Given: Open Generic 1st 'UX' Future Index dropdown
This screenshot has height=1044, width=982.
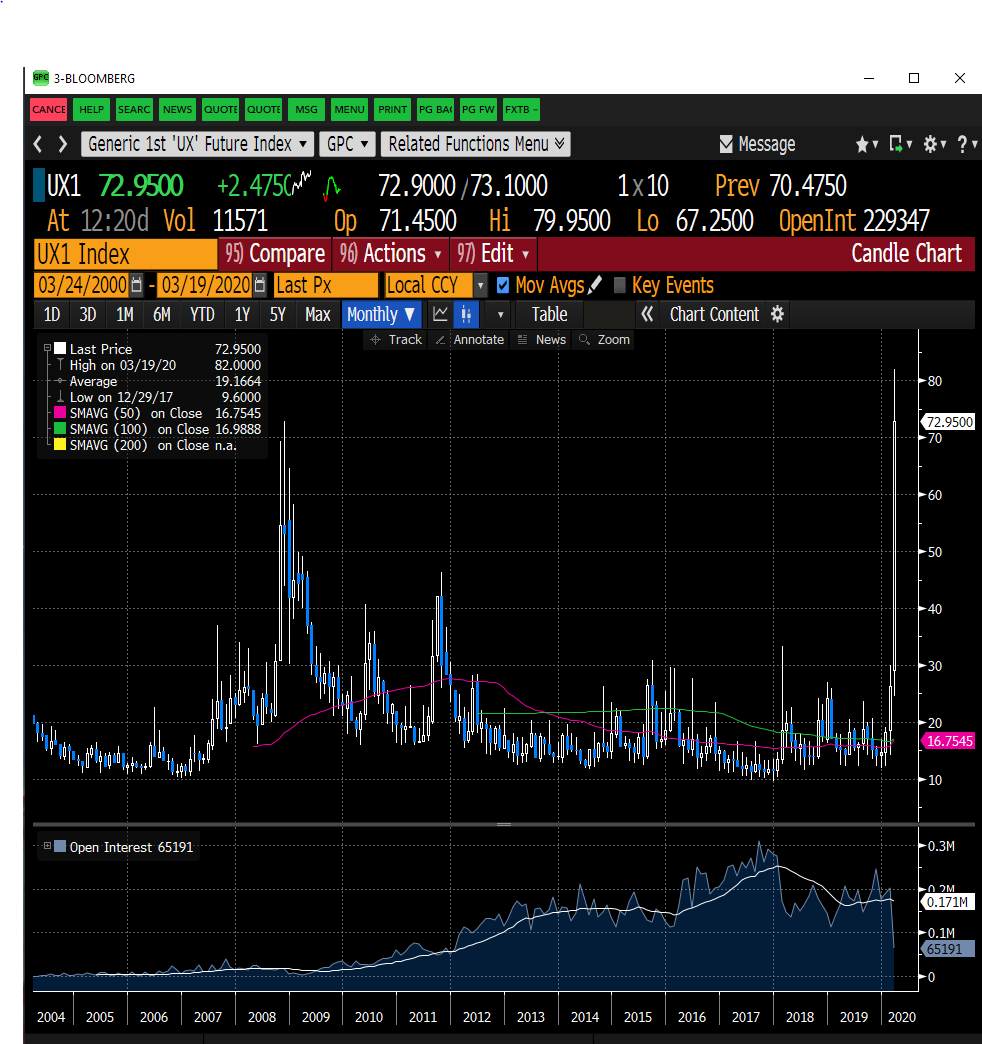Looking at the screenshot, I should [197, 144].
